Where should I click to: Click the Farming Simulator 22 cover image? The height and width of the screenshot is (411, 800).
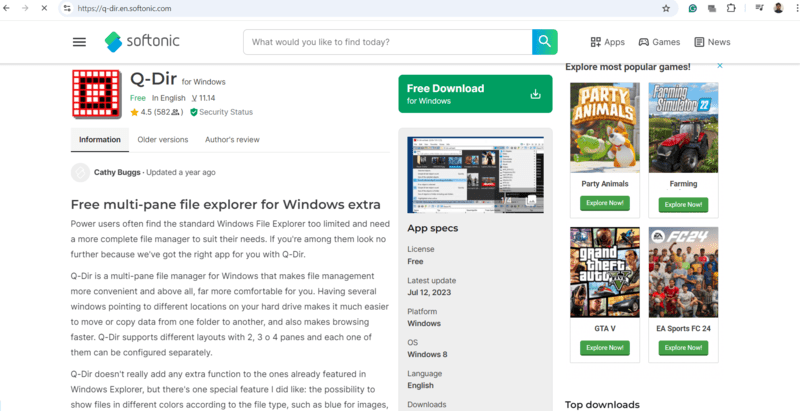683,127
